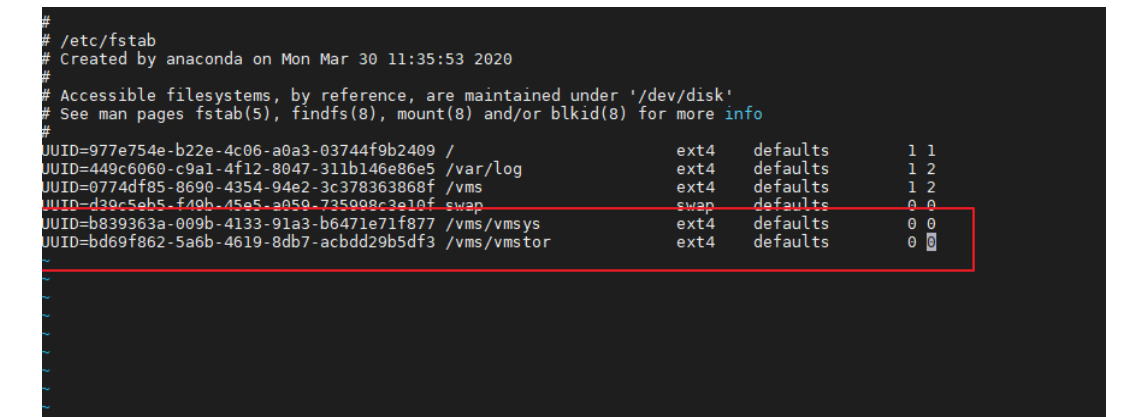Click the word 'anaconda' in comment

207,59
